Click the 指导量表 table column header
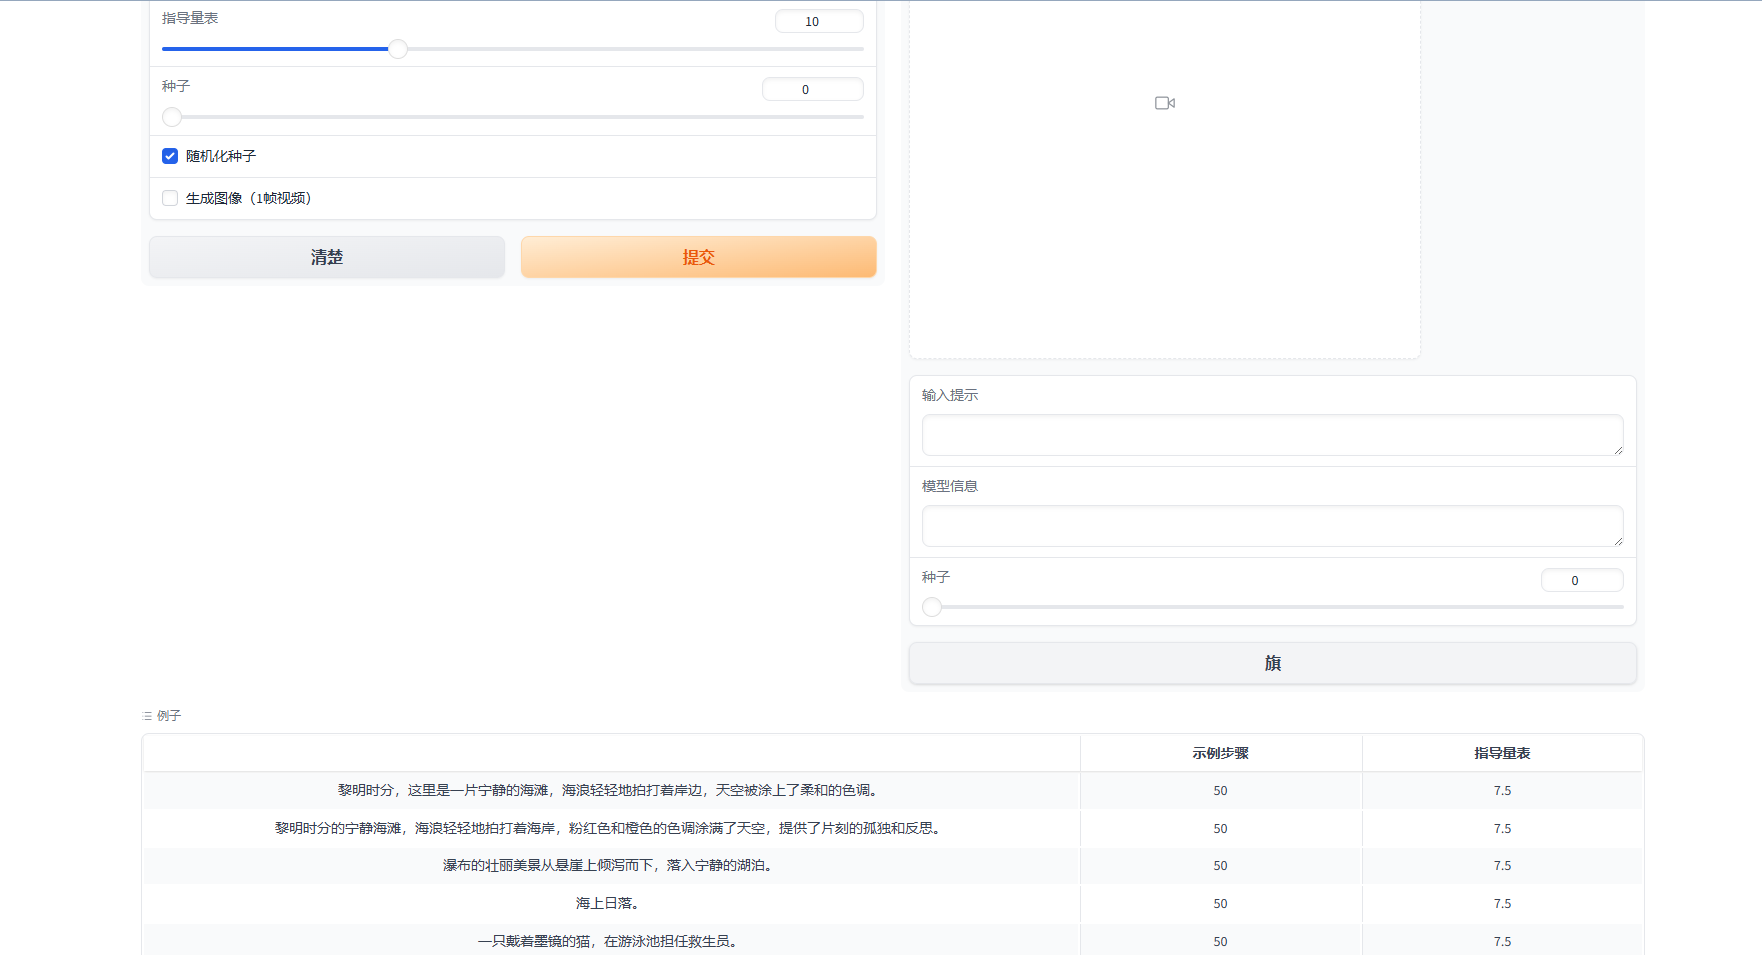 1502,753
